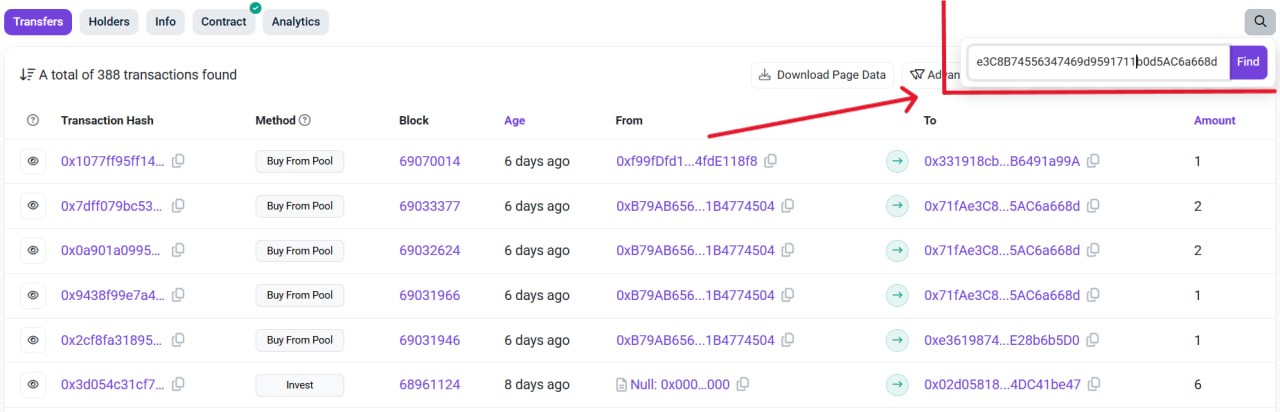The image size is (1280, 412).
Task: Open transaction 0x7dff079bc53 link
Action: click(x=111, y=206)
